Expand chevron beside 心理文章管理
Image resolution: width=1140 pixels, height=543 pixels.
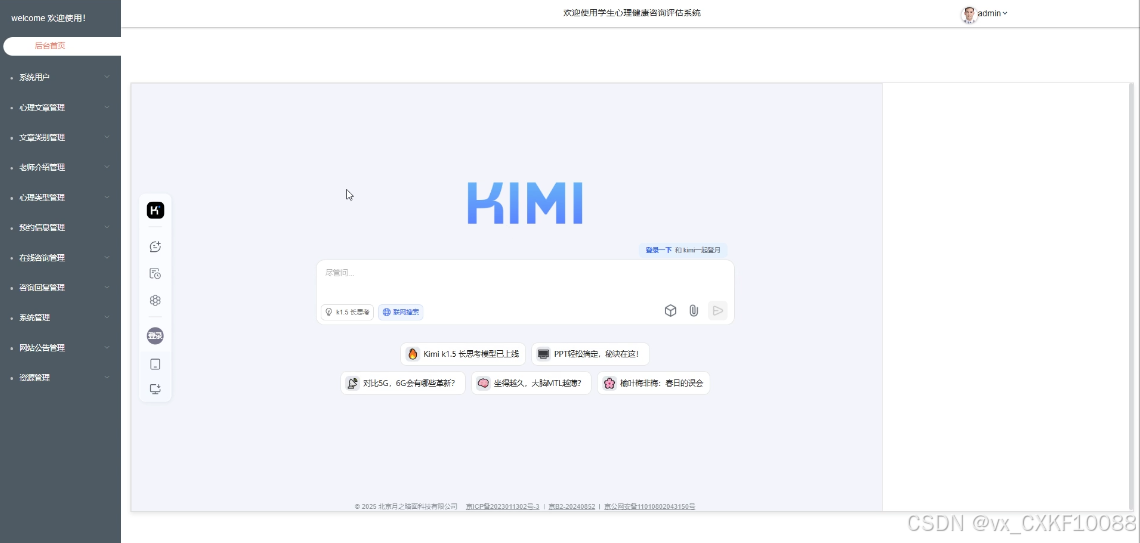click(107, 107)
